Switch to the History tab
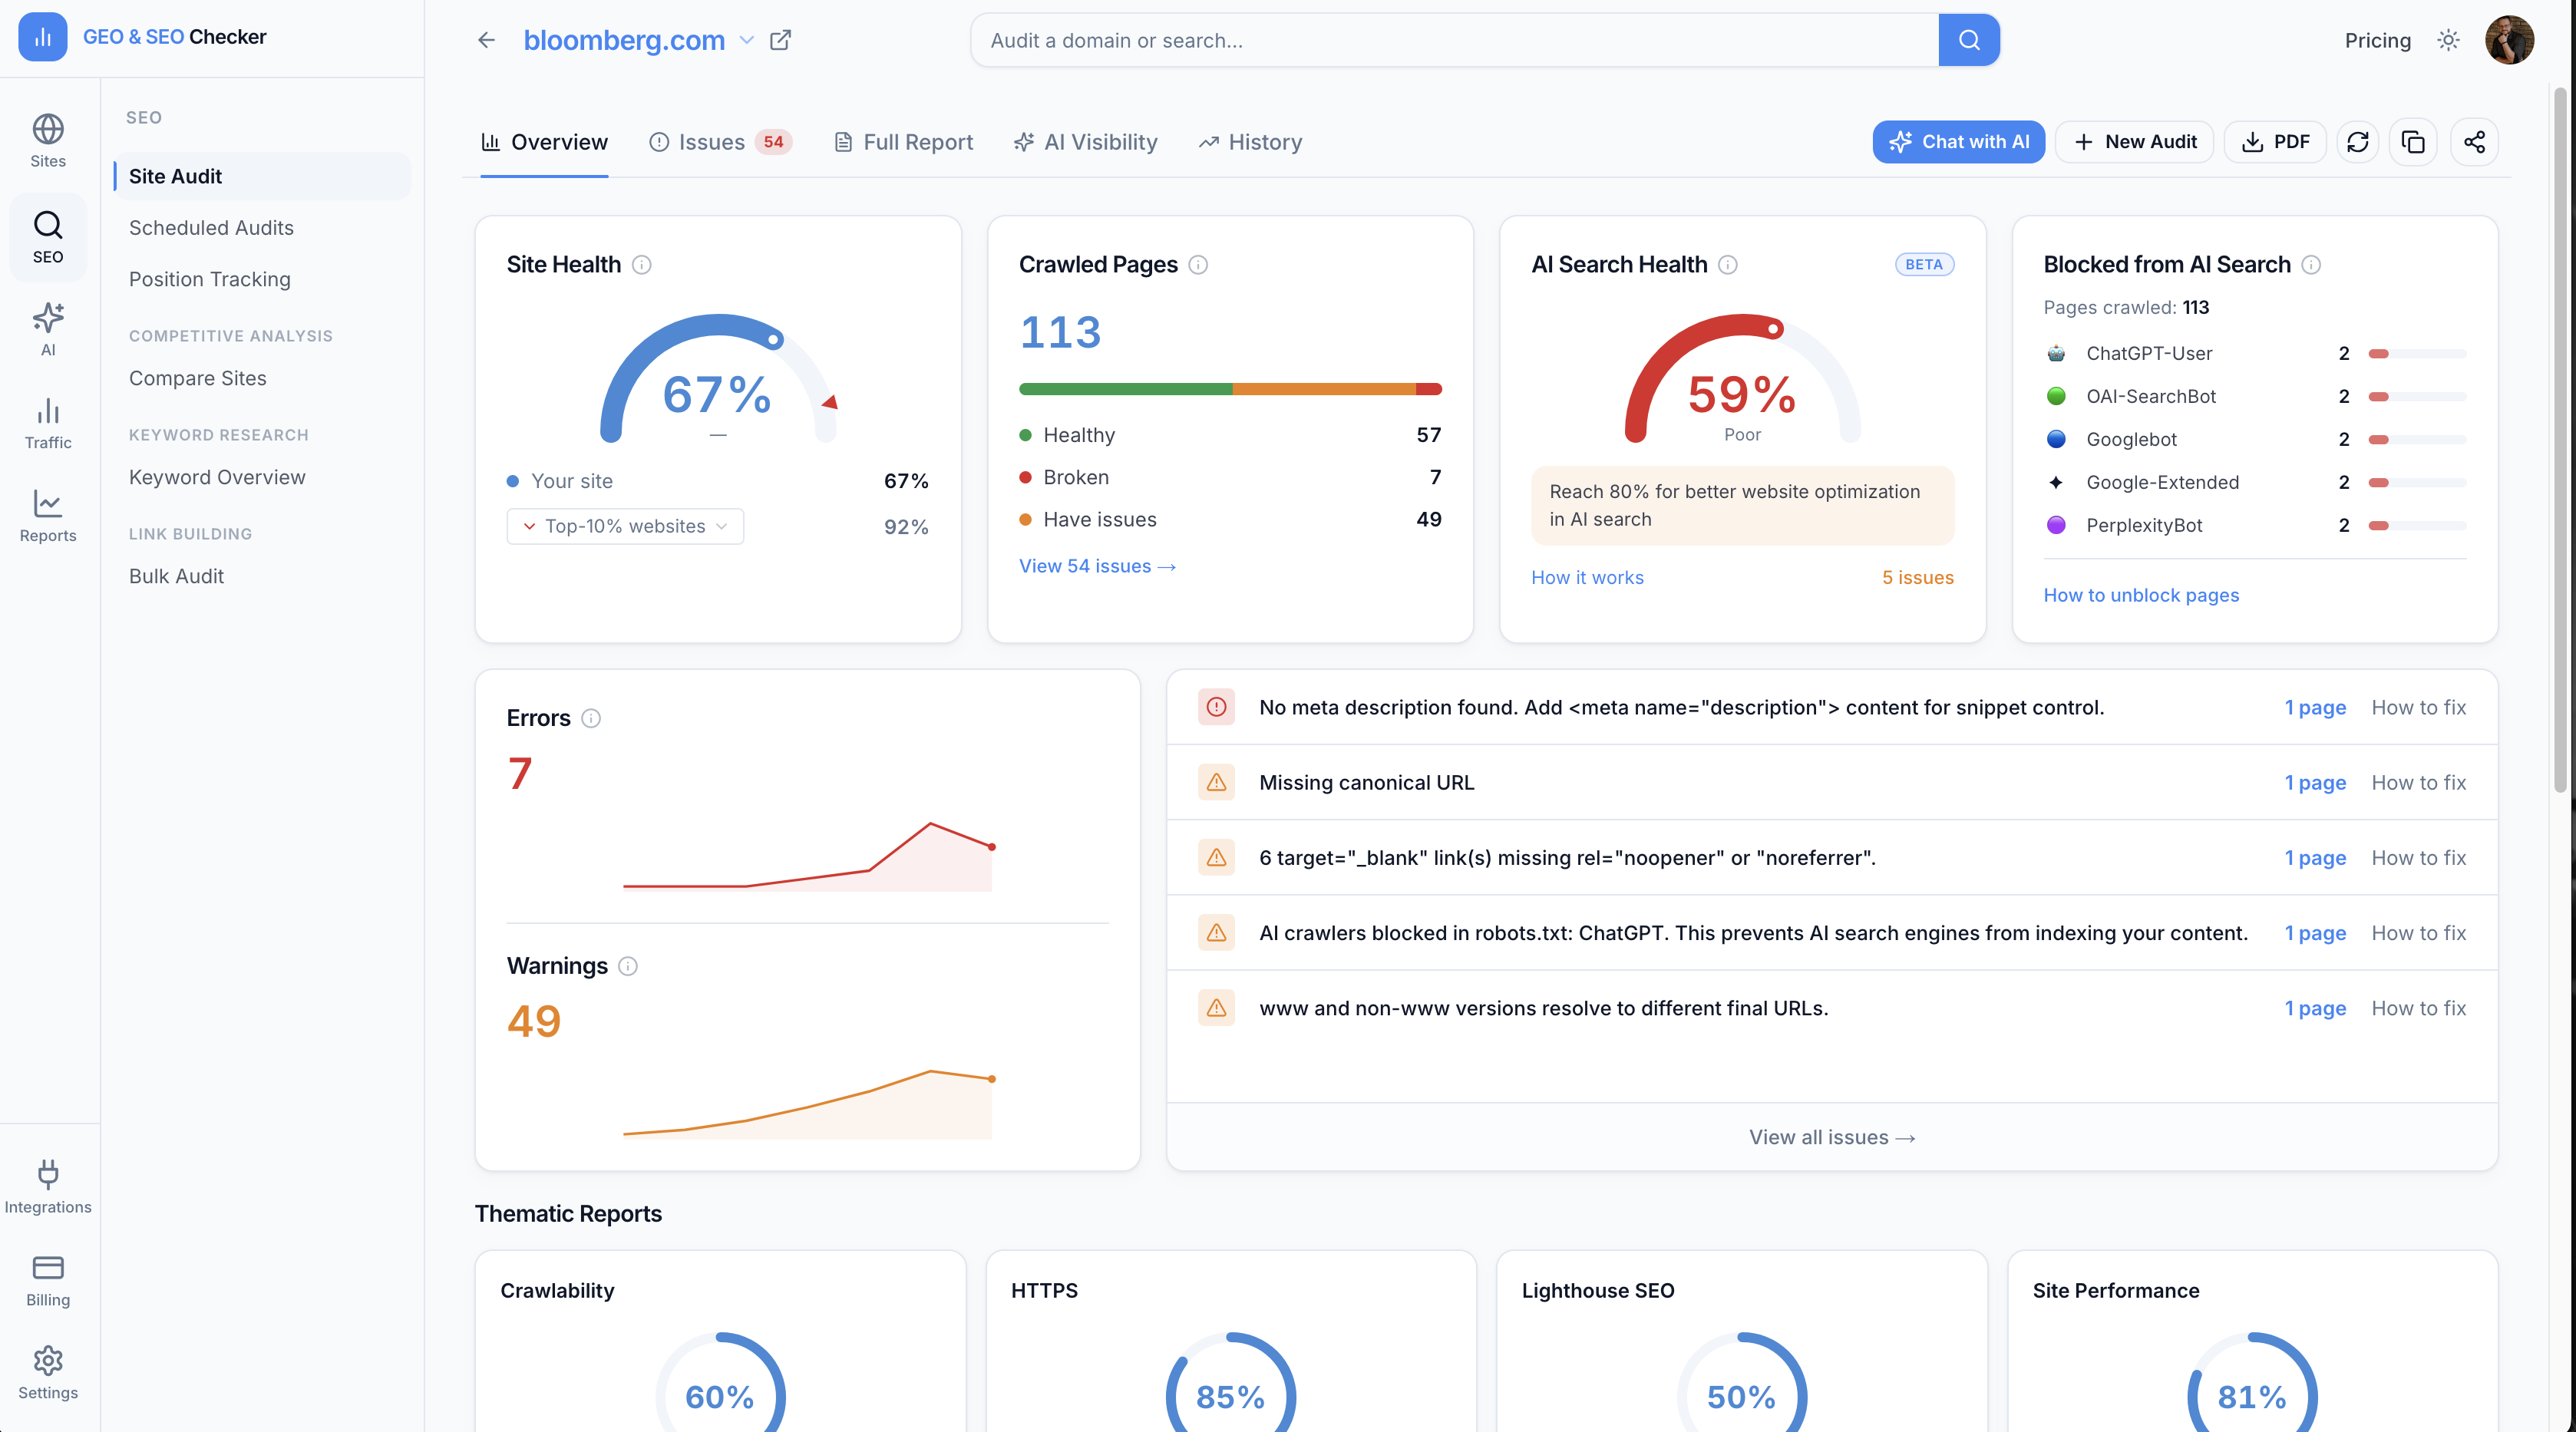 pyautogui.click(x=1251, y=142)
